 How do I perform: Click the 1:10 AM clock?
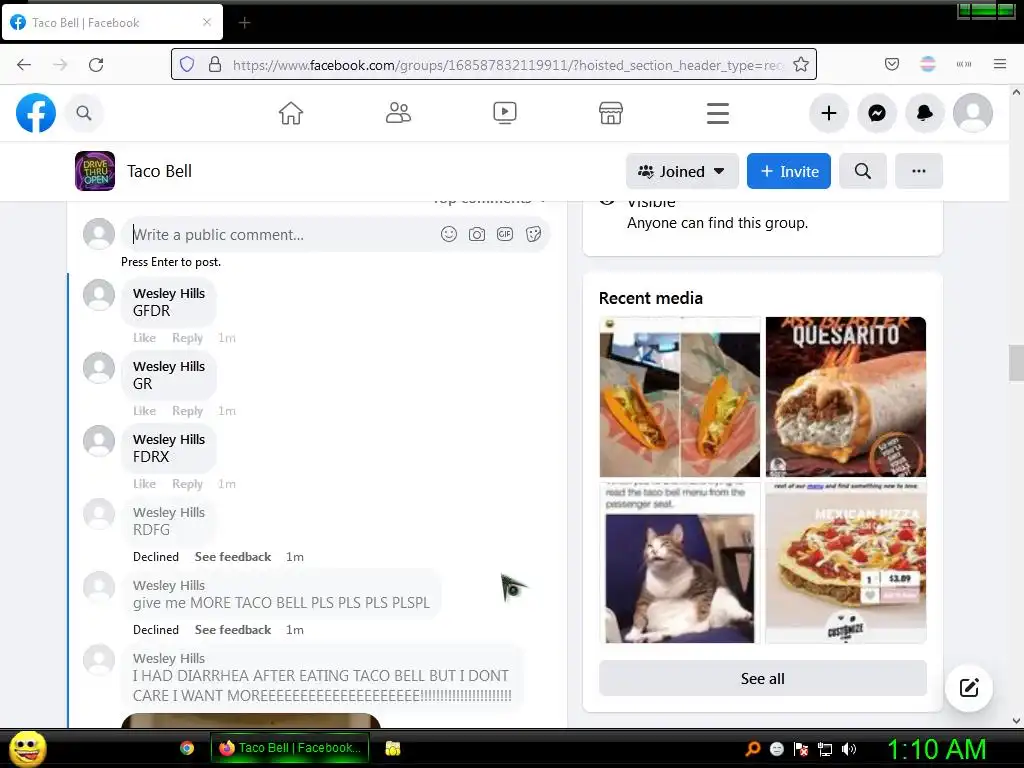(936, 749)
